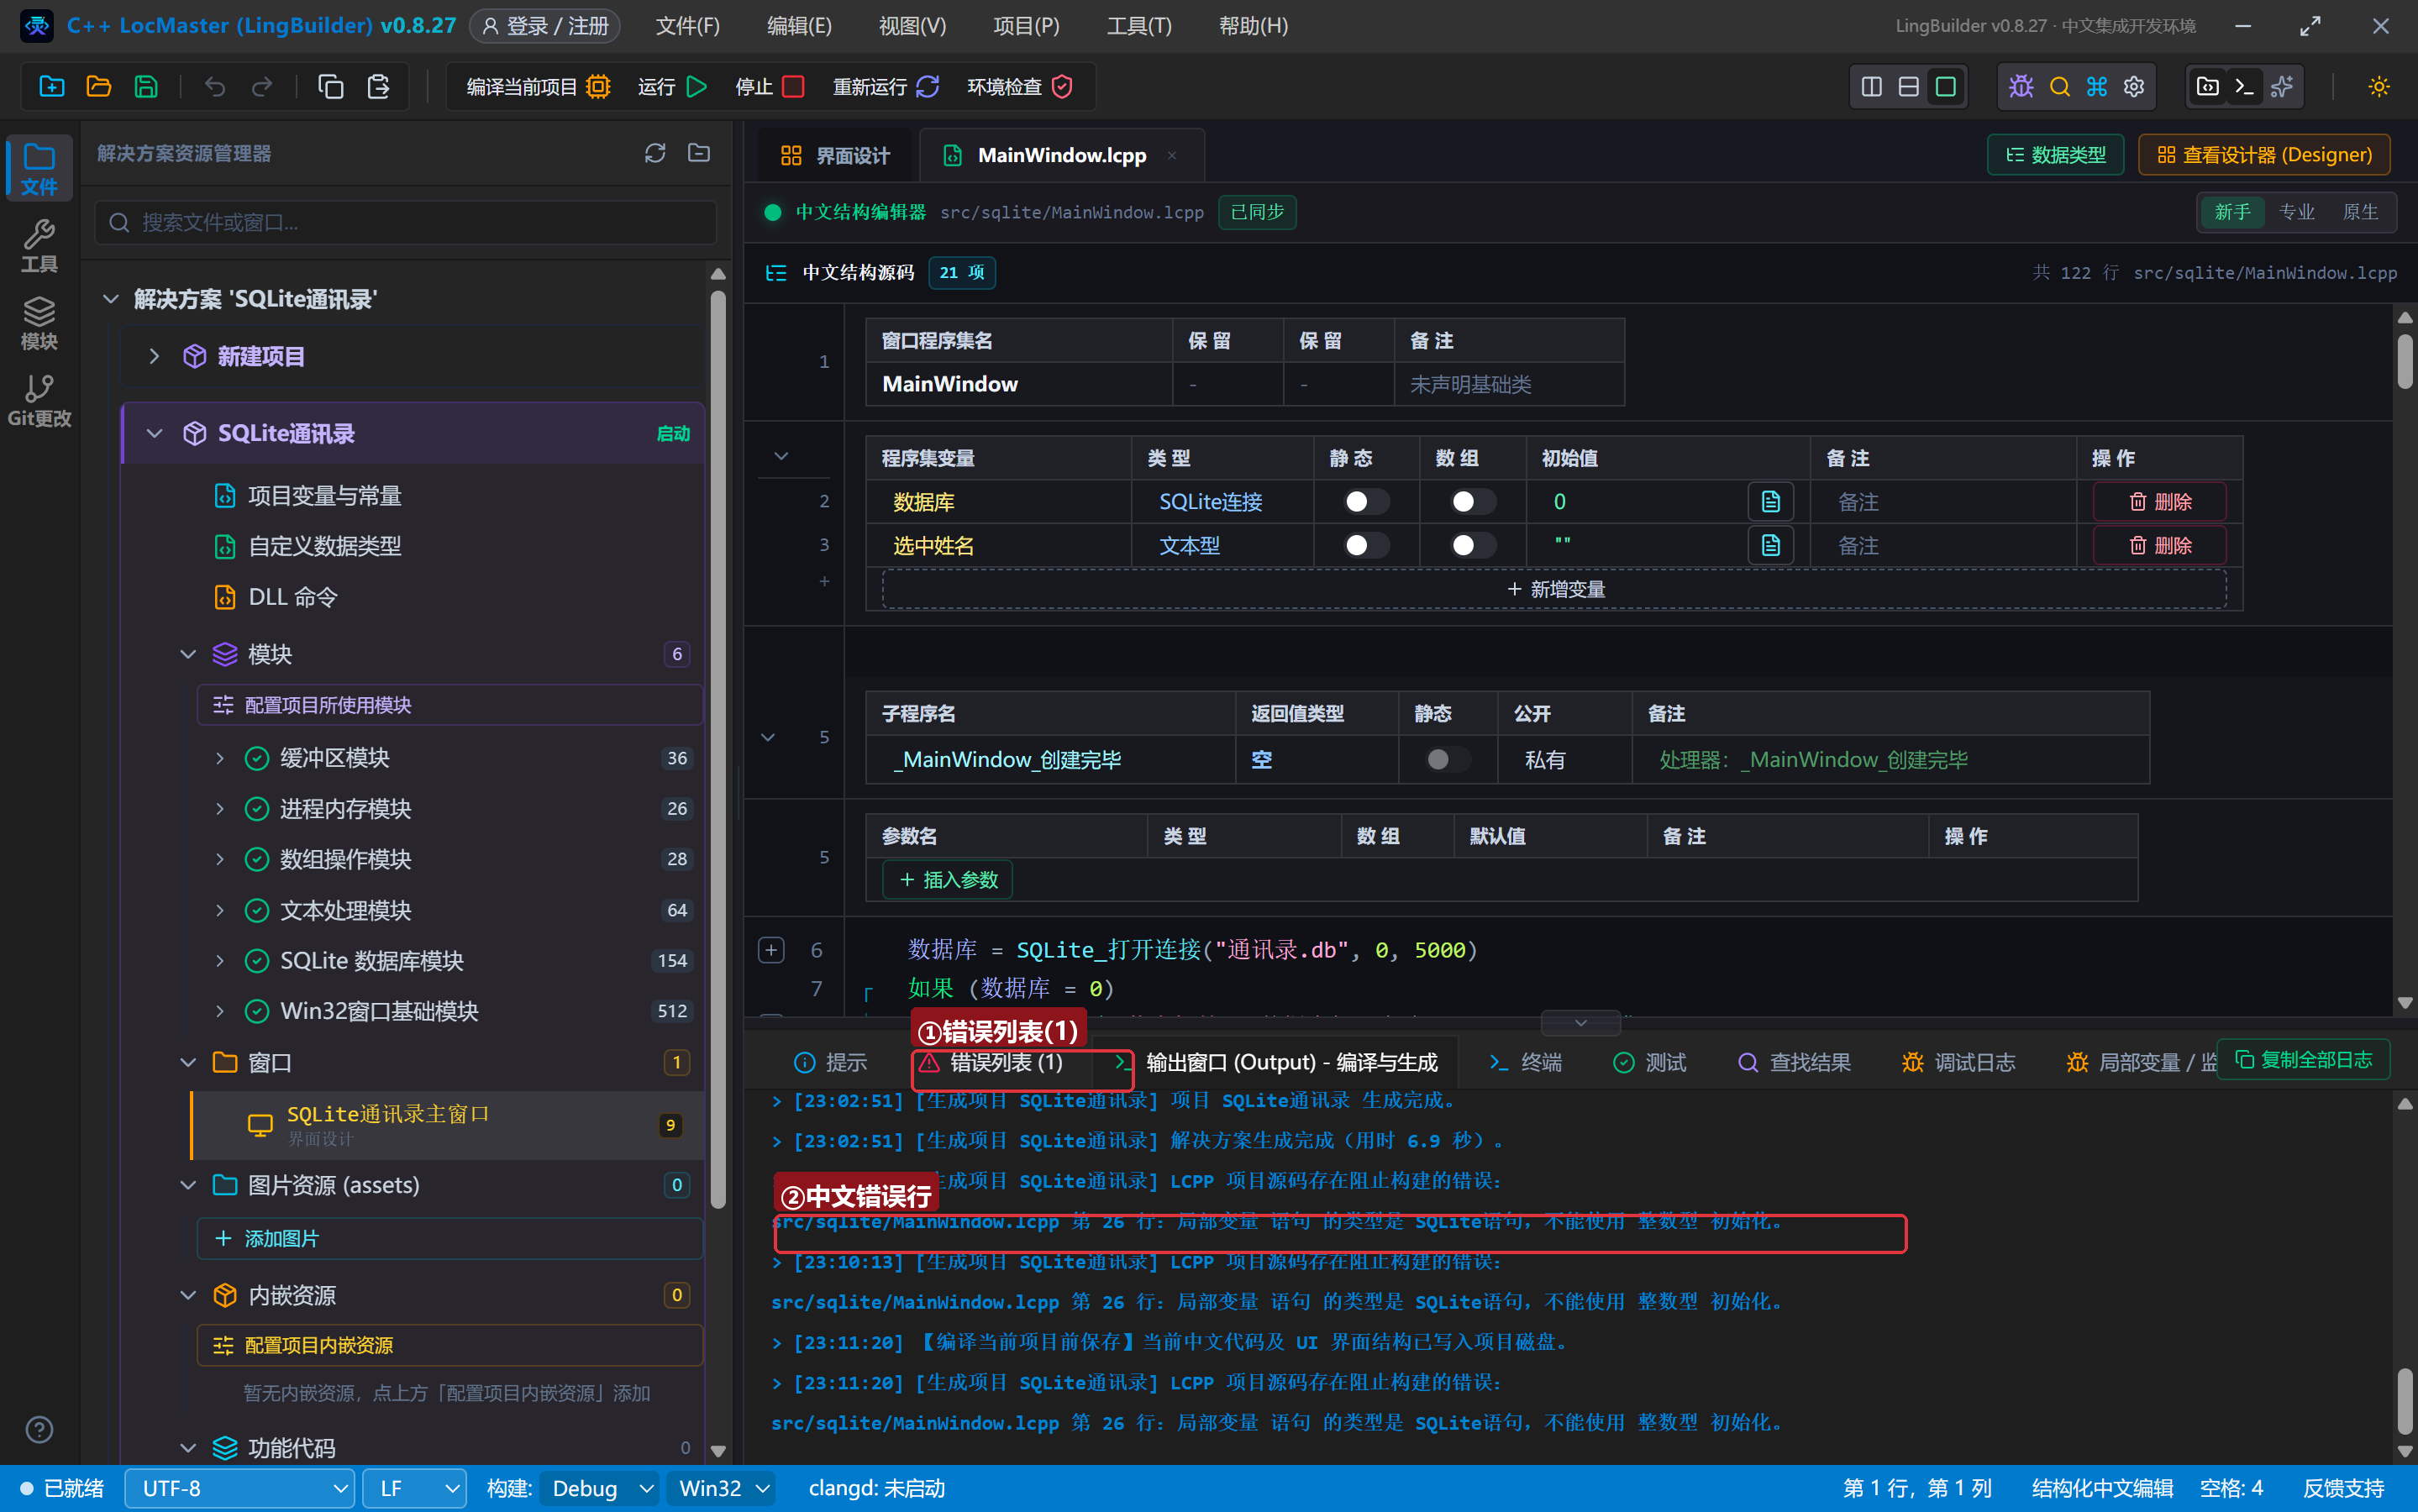Viewport: 2418px width, 1512px height.
Task: Open the UTF-8 encoding dropdown
Action: [x=240, y=1489]
